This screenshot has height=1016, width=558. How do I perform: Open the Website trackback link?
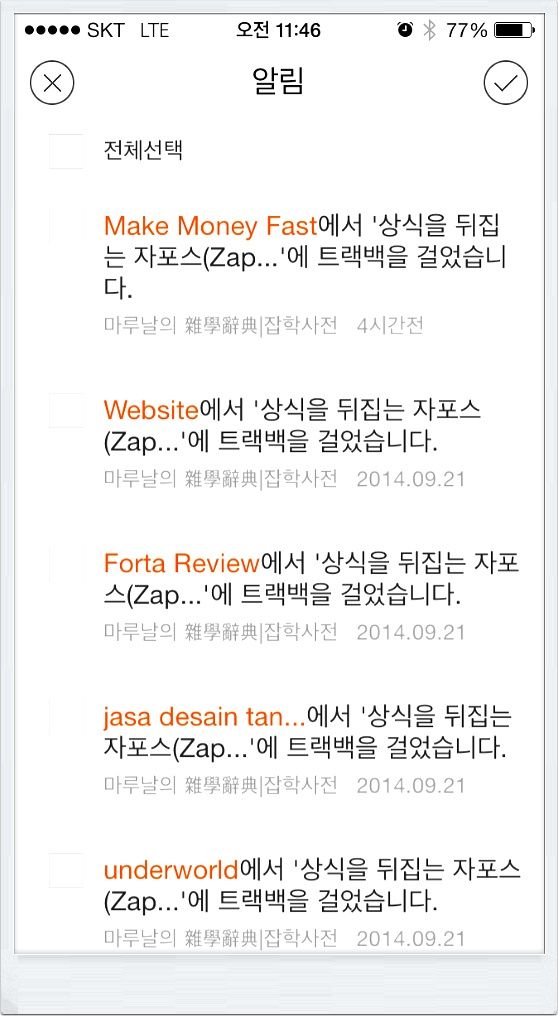(151, 410)
